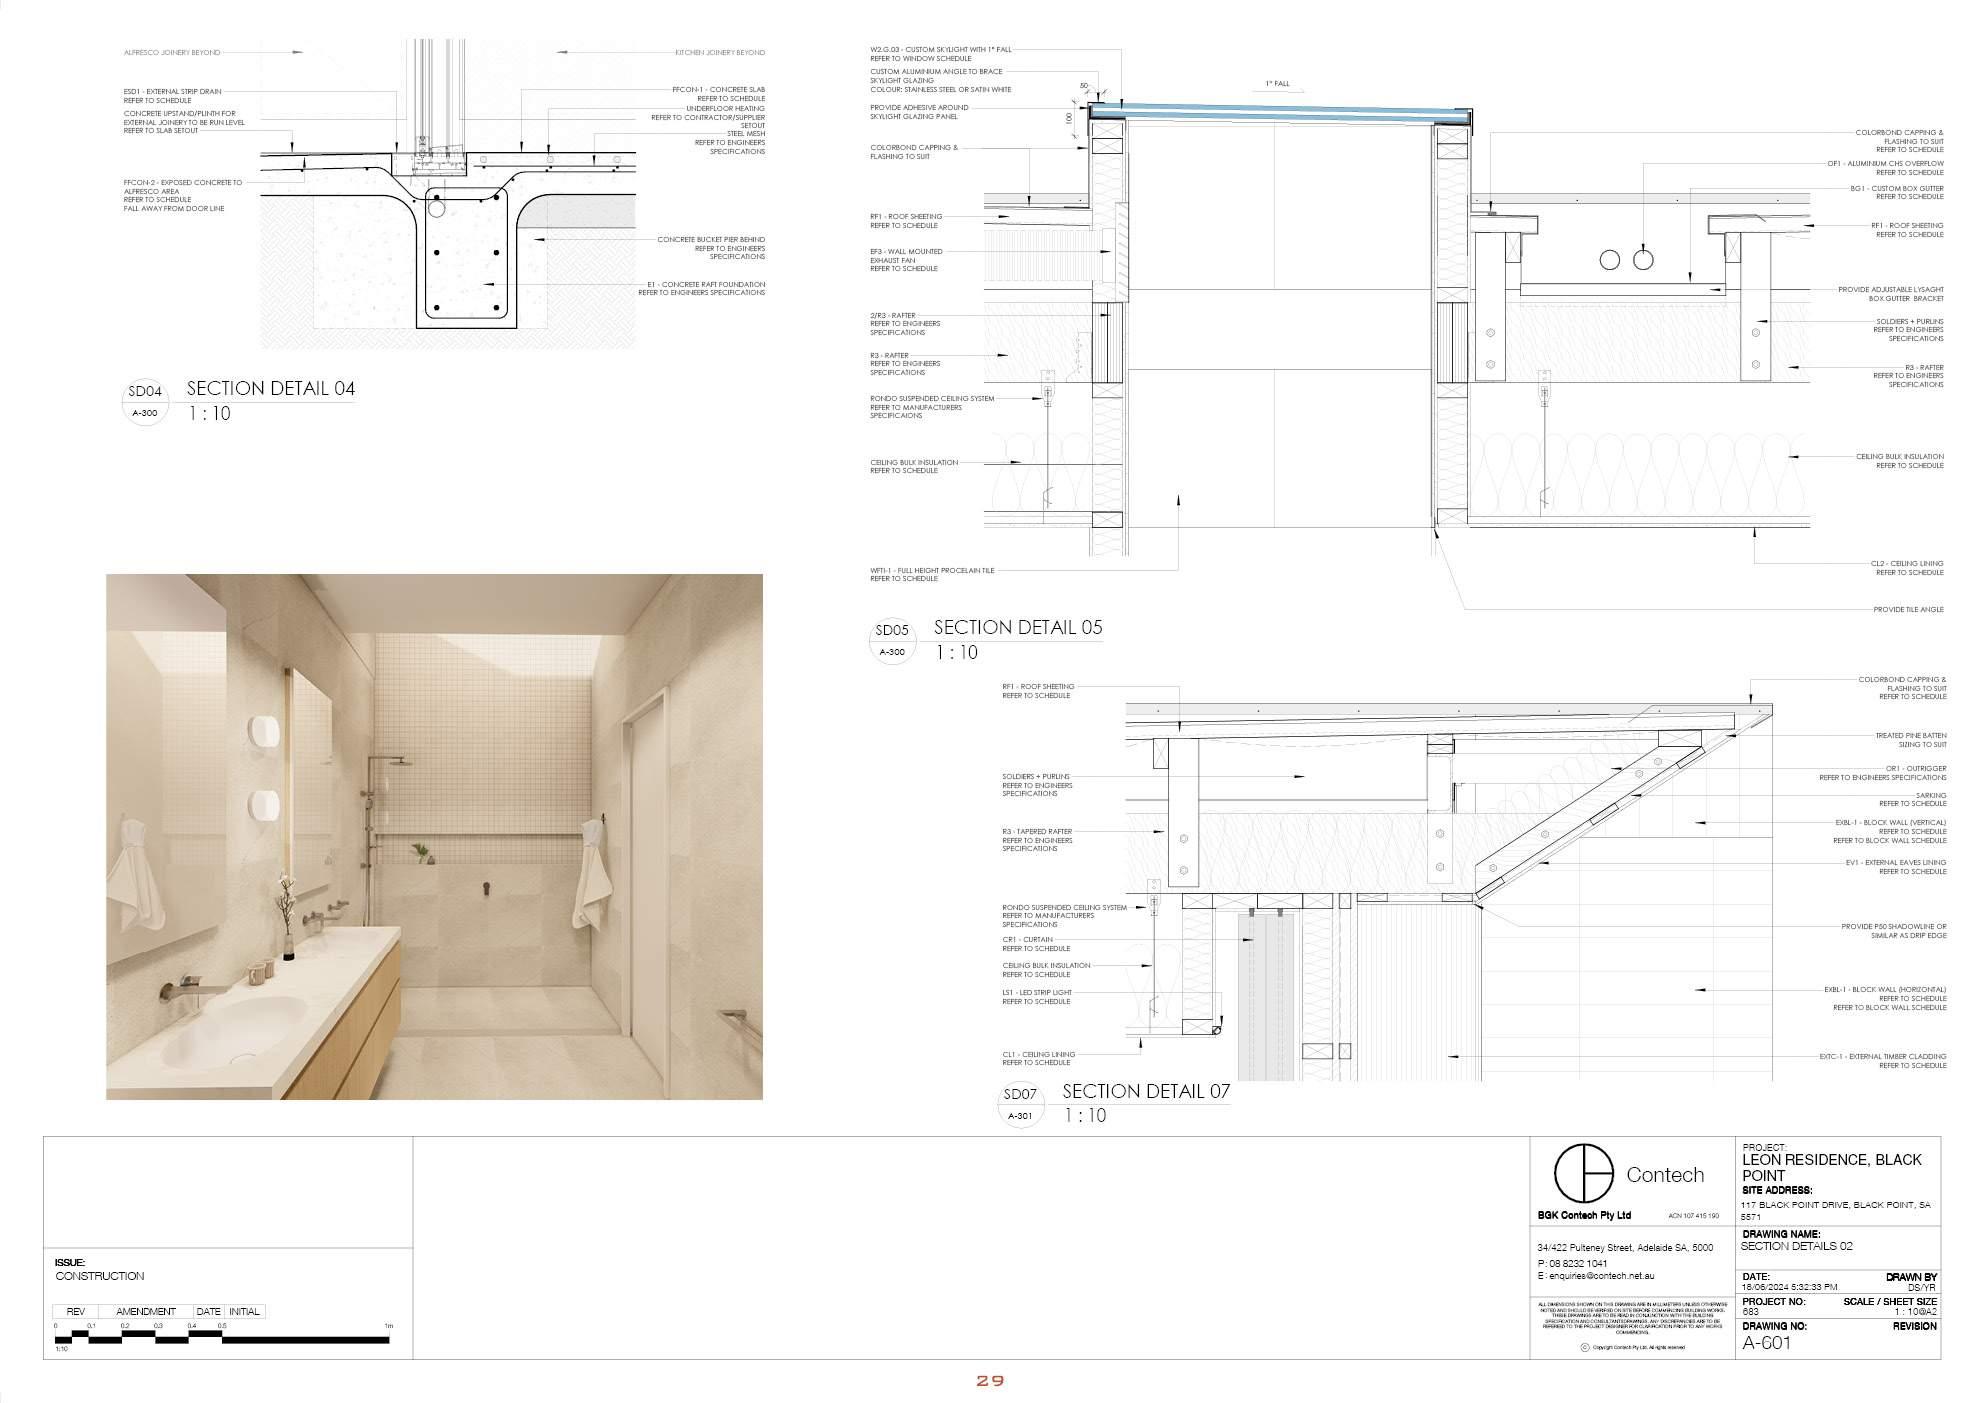
Task: Click the Contech circular logo icon
Action: (x=1583, y=1174)
